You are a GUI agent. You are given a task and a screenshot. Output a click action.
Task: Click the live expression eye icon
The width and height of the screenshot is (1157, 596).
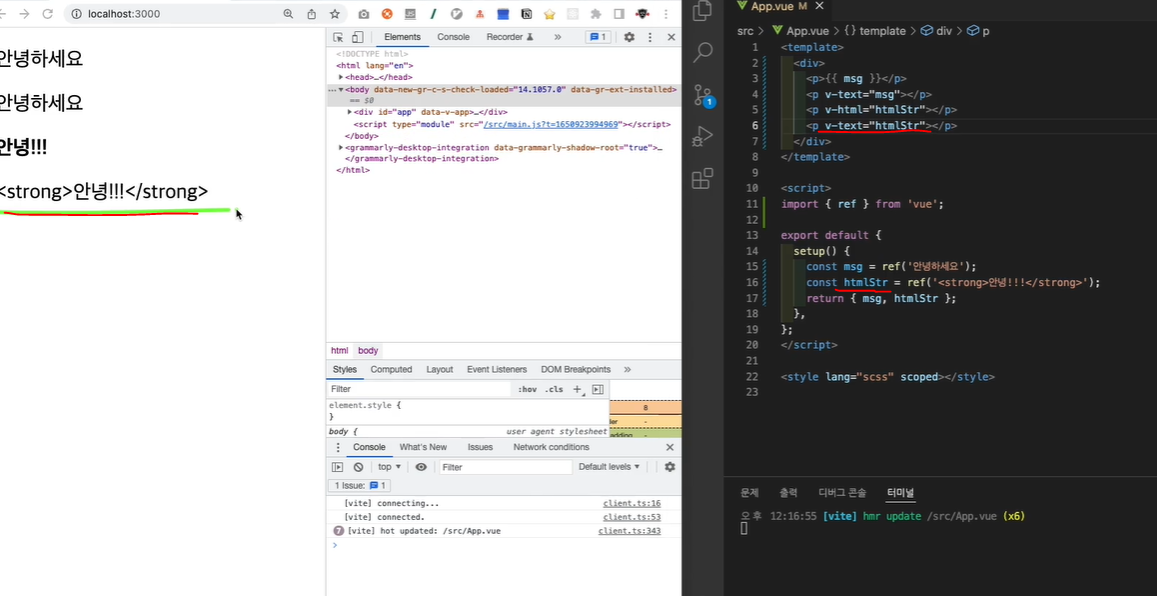(421, 467)
